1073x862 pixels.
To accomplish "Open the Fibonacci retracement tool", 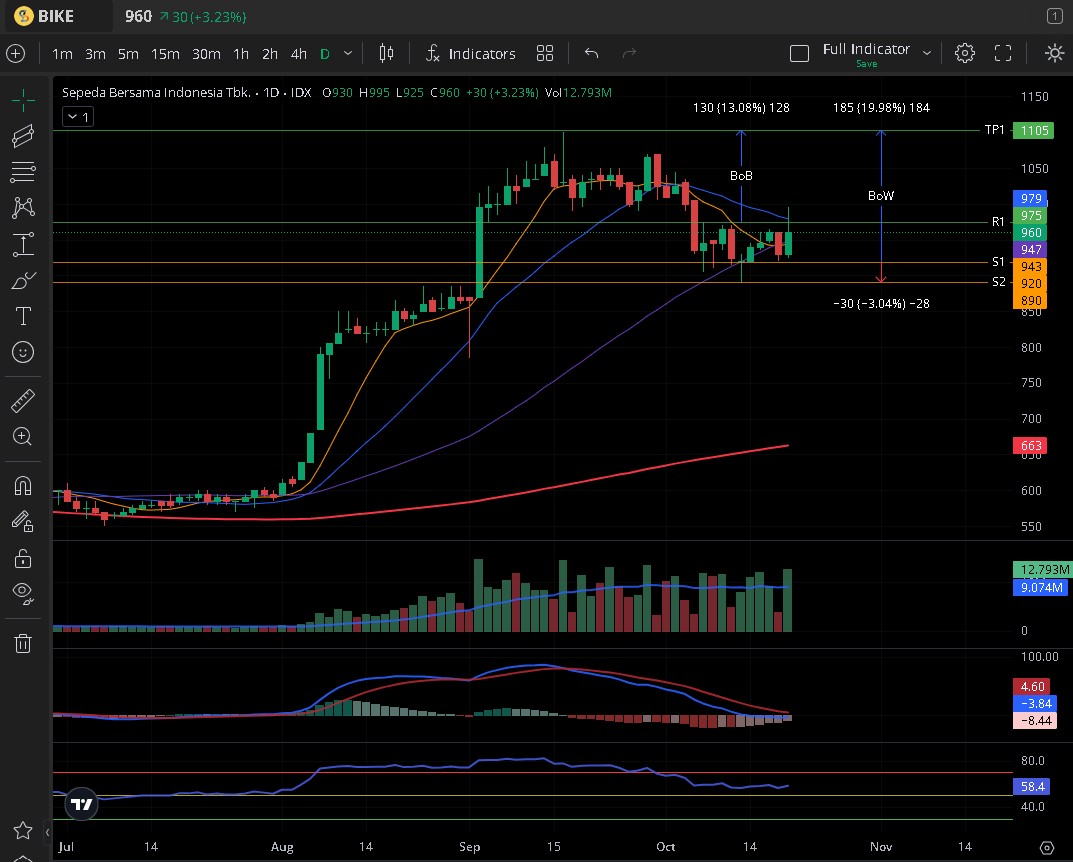I will click(23, 172).
